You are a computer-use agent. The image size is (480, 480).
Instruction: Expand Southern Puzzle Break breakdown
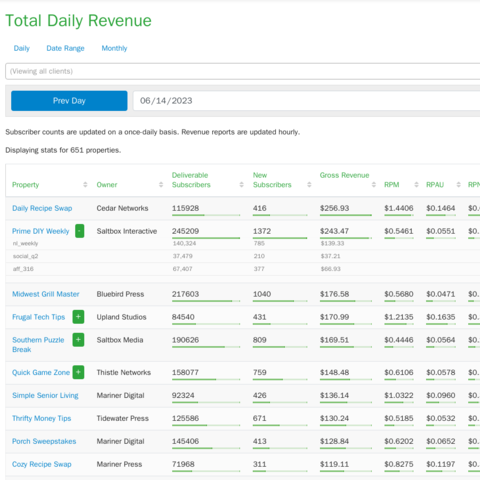click(x=78, y=340)
